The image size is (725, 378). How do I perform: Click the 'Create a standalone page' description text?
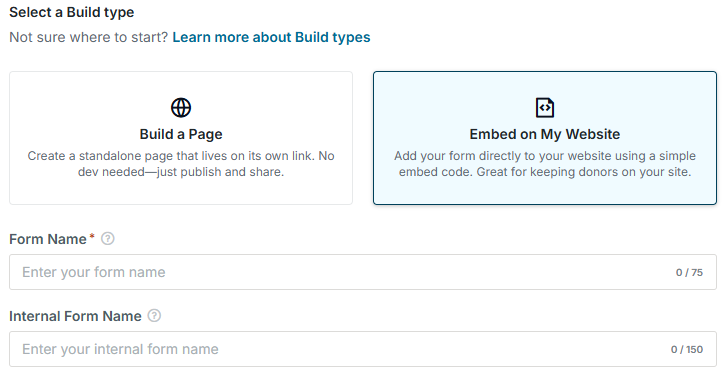point(181,164)
